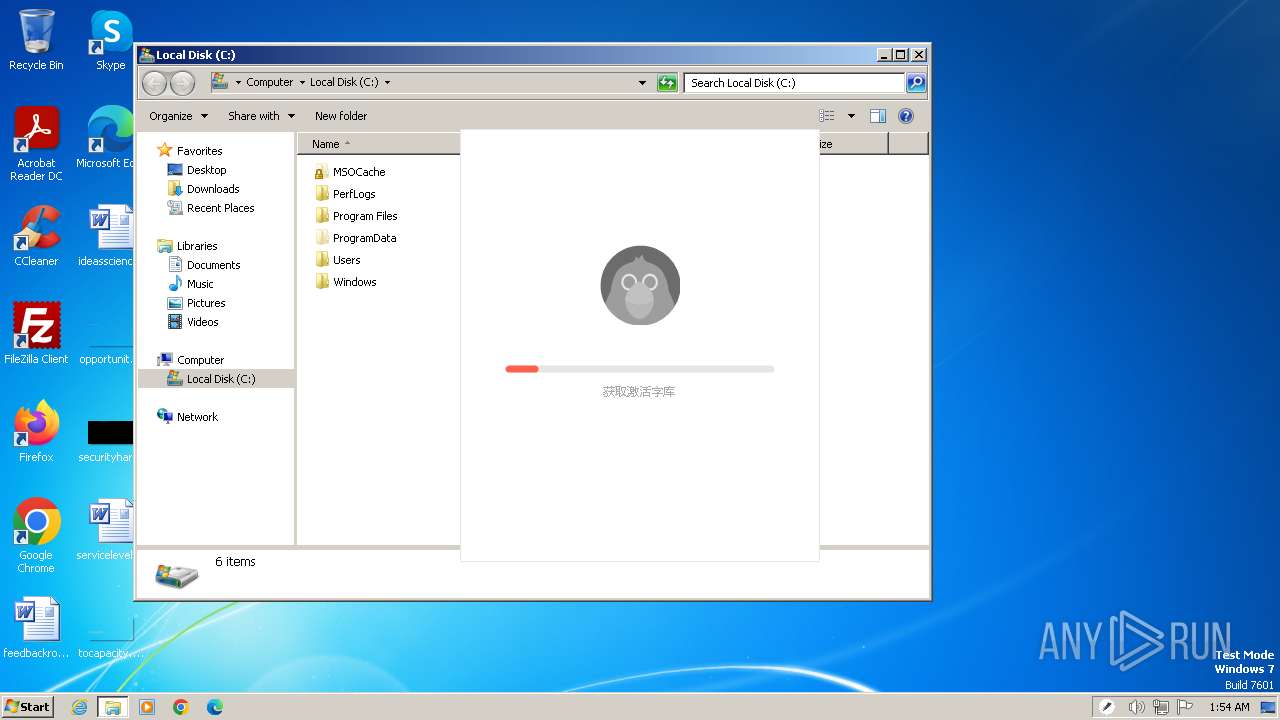Click the Action Center flag tray icon
The image size is (1280, 720).
point(1183,707)
